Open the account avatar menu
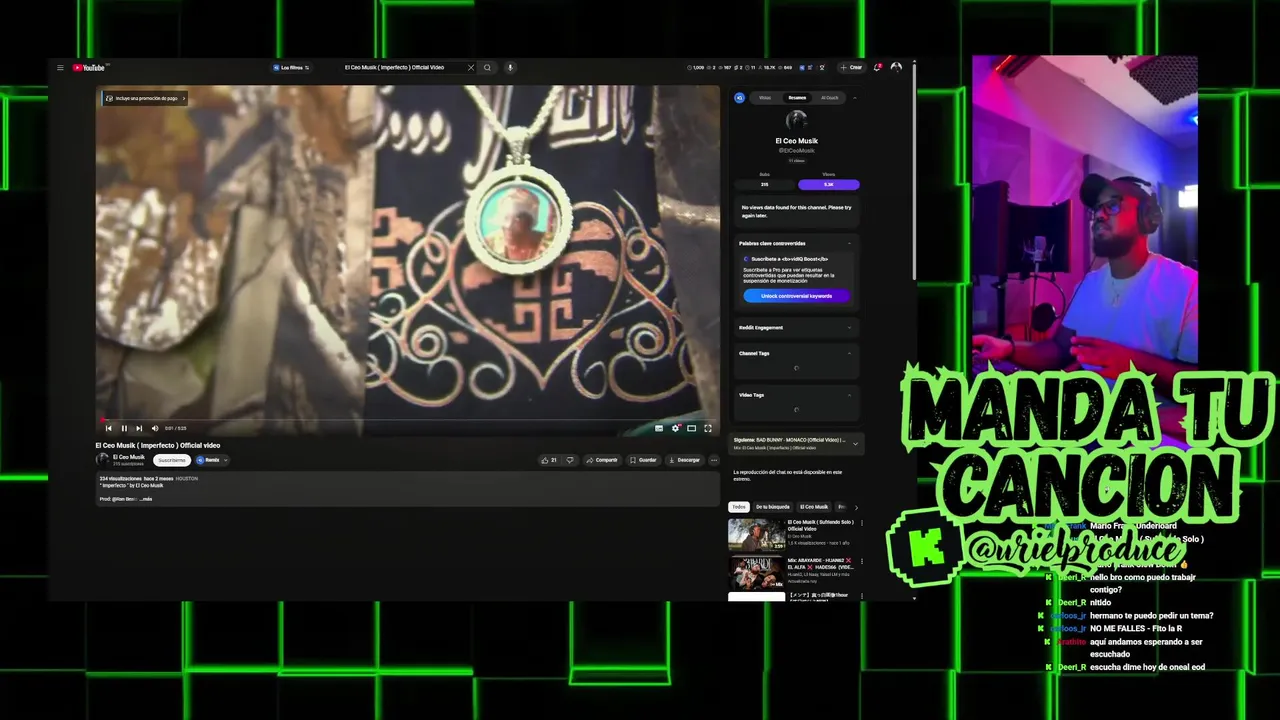 tap(896, 68)
